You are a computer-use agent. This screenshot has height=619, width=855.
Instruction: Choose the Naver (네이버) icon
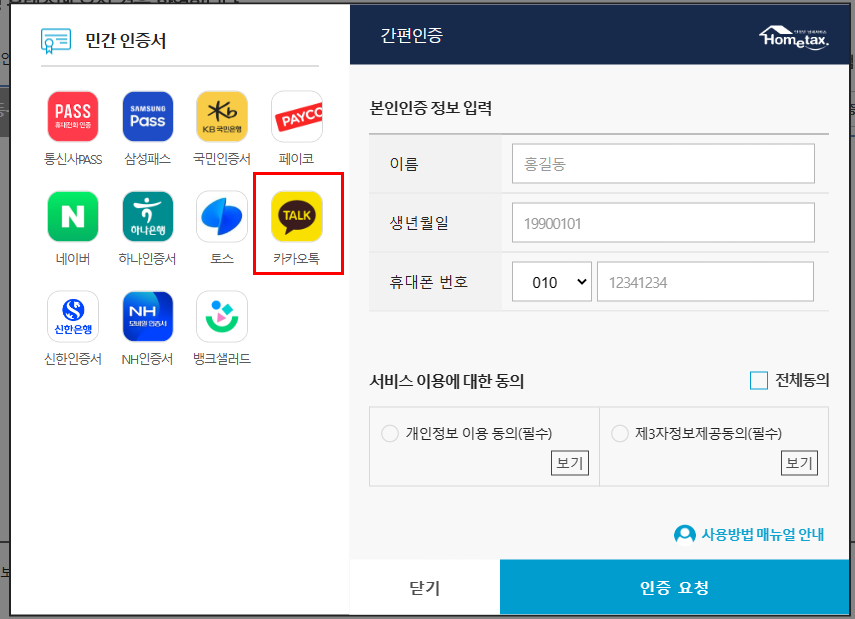[73, 217]
